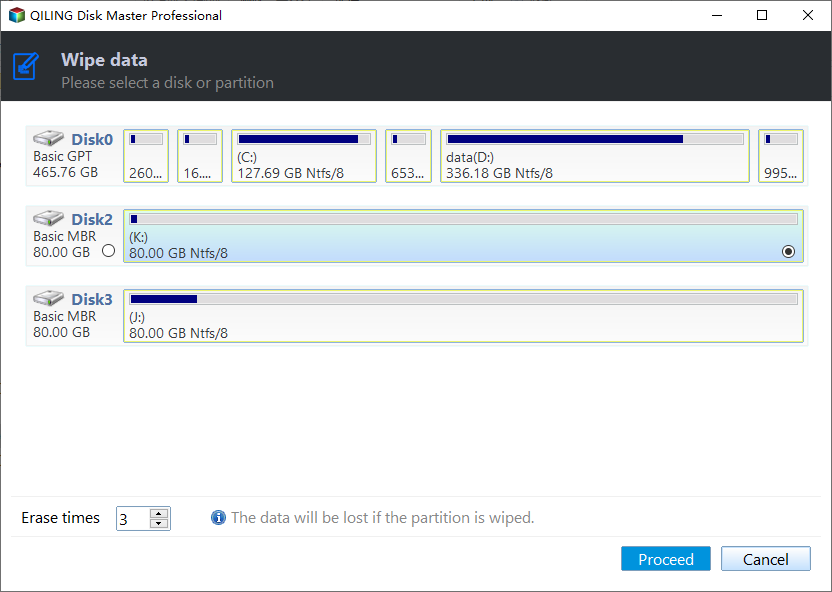Select the (J:) 80.00 GB partition
The width and height of the screenshot is (832, 592).
pyautogui.click(x=463, y=316)
